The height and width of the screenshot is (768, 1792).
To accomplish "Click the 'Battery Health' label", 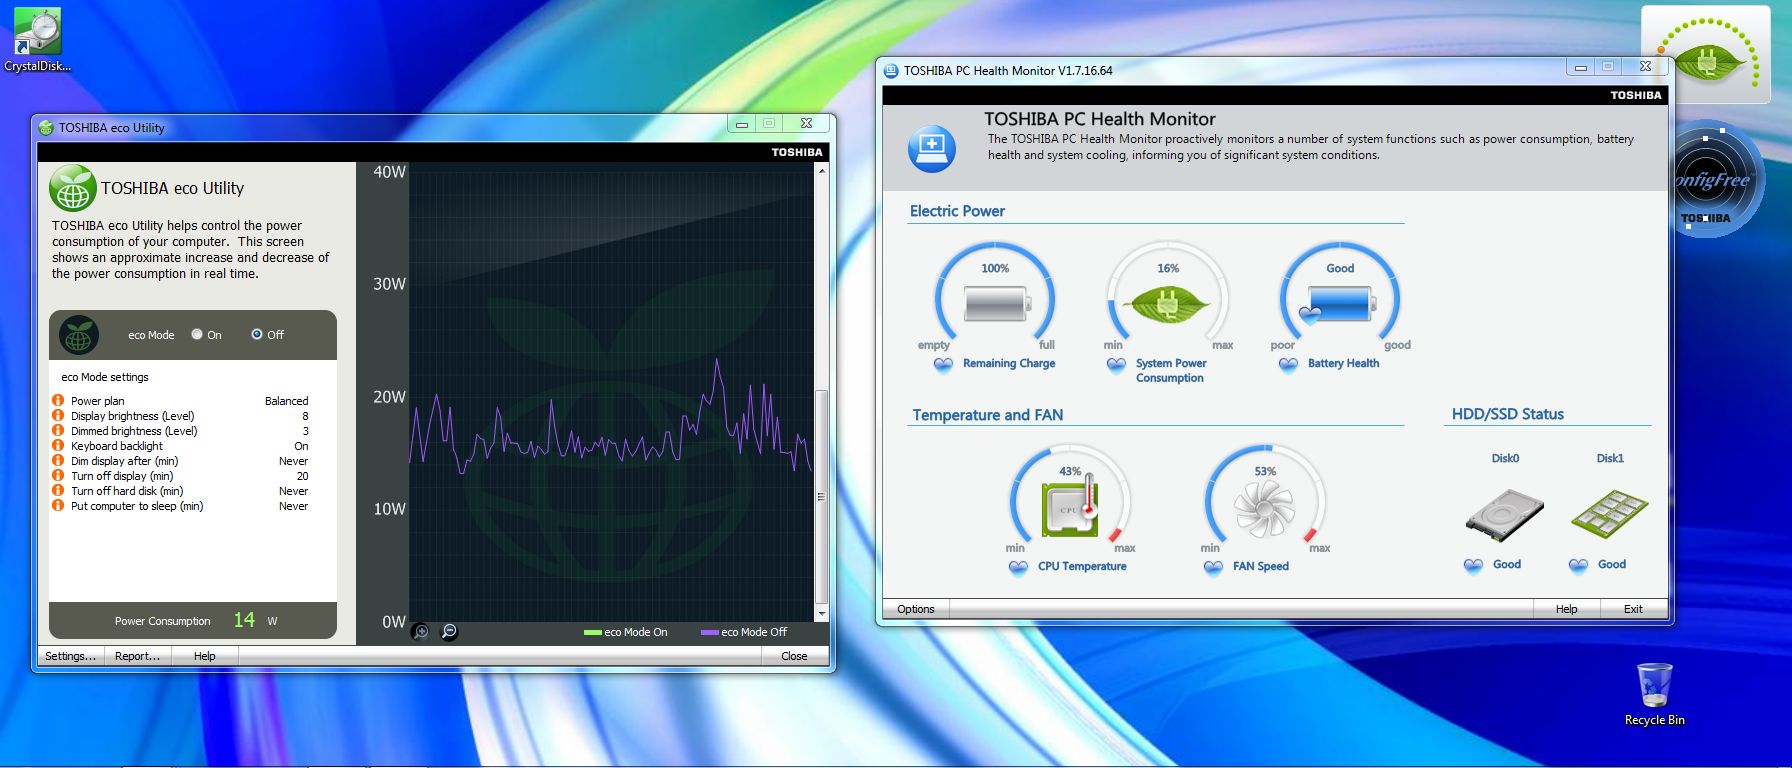I will pyautogui.click(x=1343, y=364).
